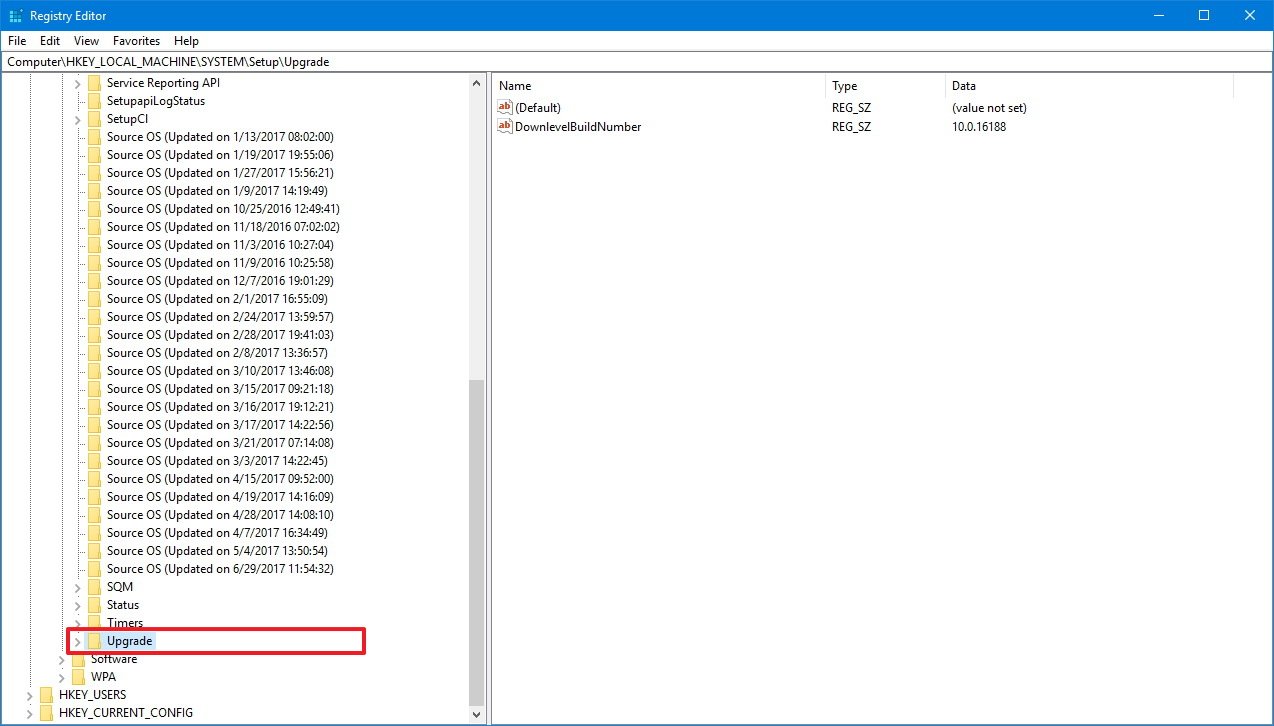Click the HKEY_USERS folder icon

pyautogui.click(x=46, y=695)
